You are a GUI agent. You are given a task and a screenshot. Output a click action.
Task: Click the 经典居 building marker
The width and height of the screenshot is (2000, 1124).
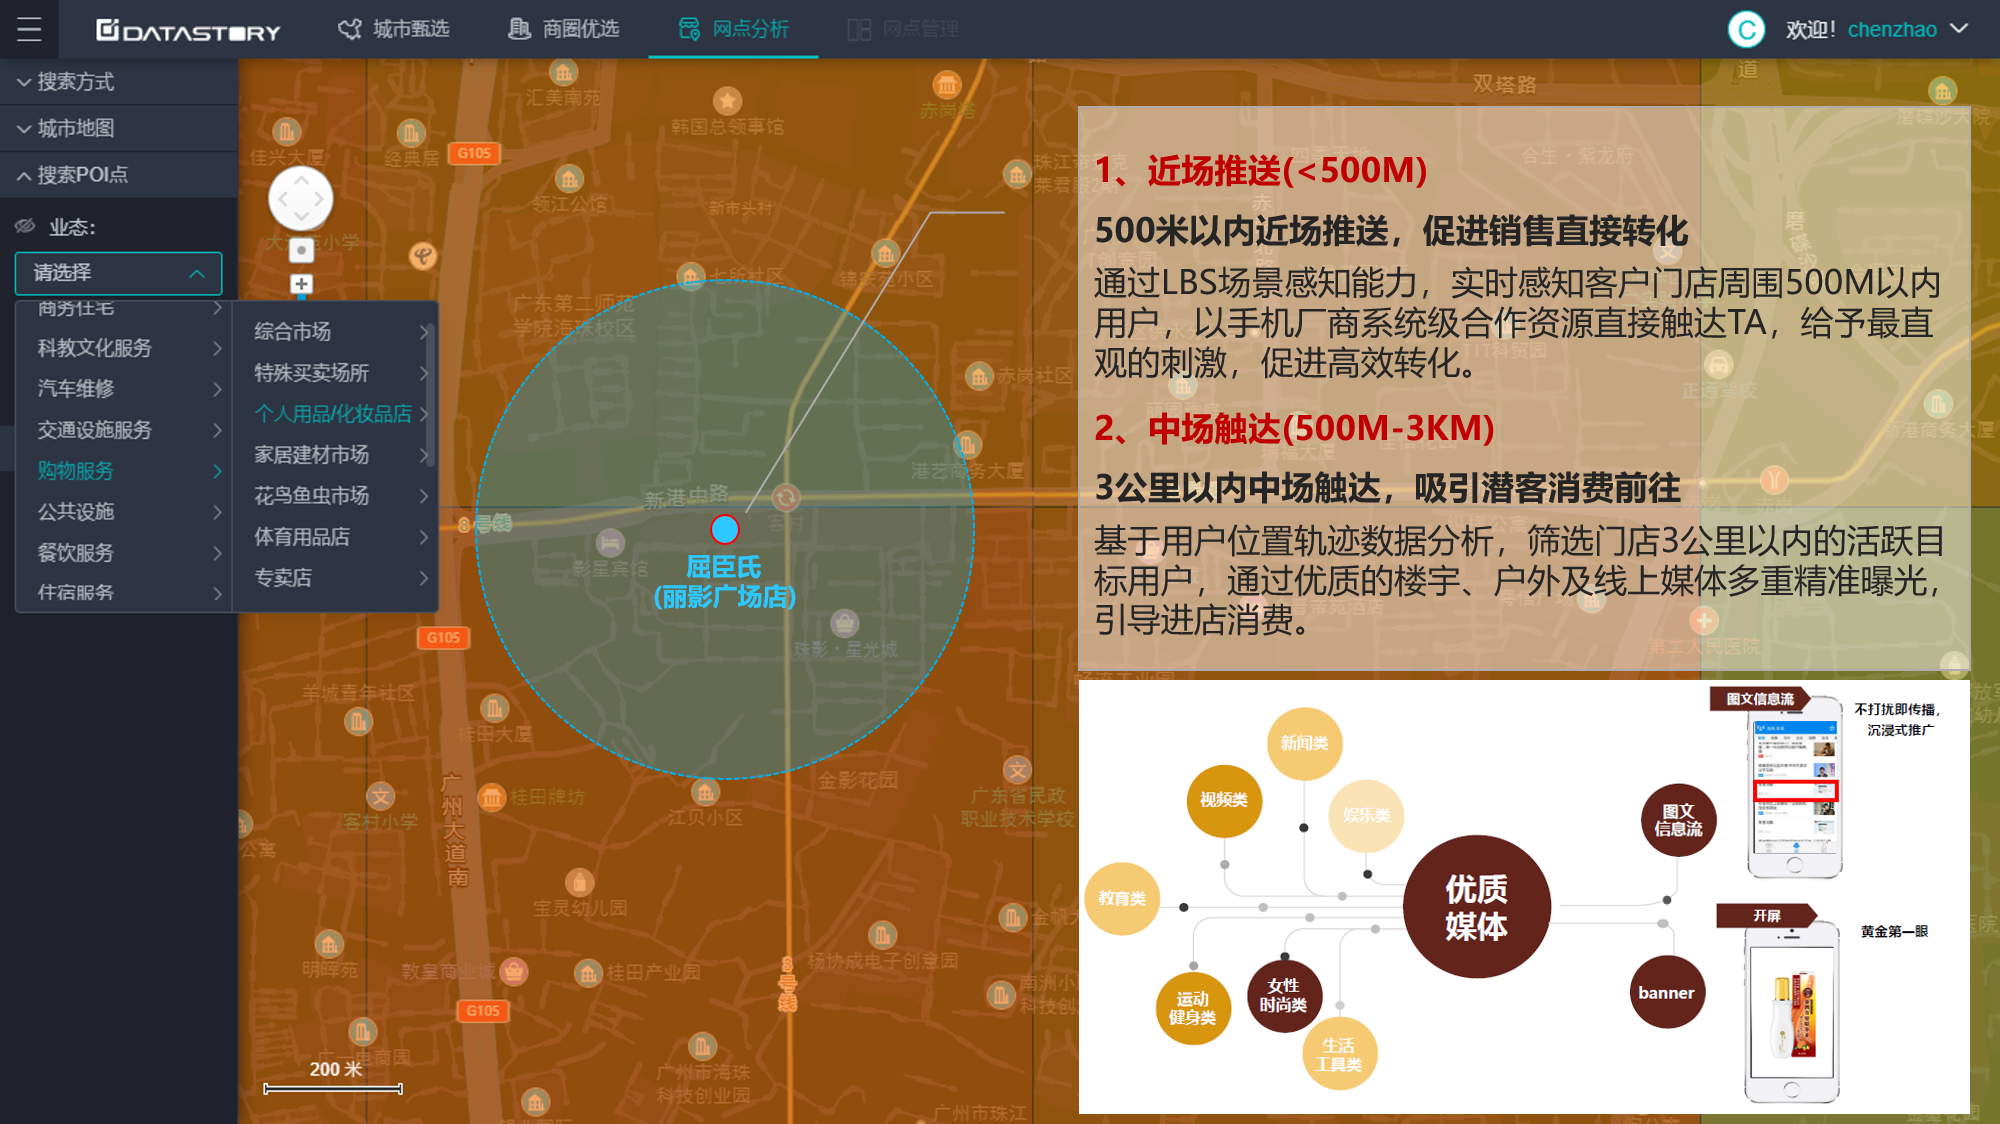411,133
